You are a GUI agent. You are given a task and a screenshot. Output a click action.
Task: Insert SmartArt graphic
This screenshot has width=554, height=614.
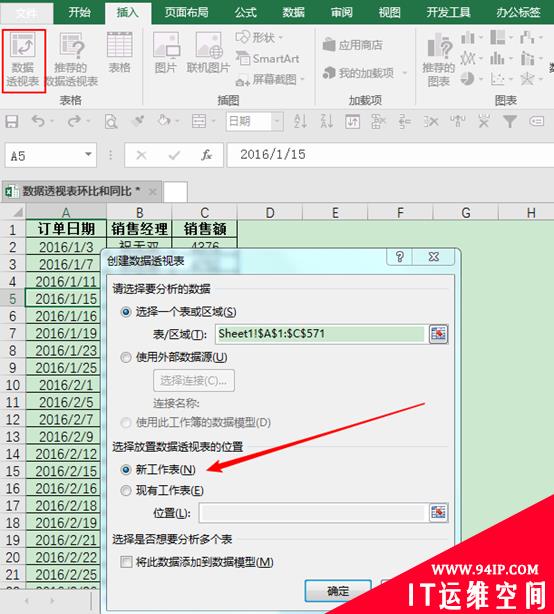click(267, 59)
